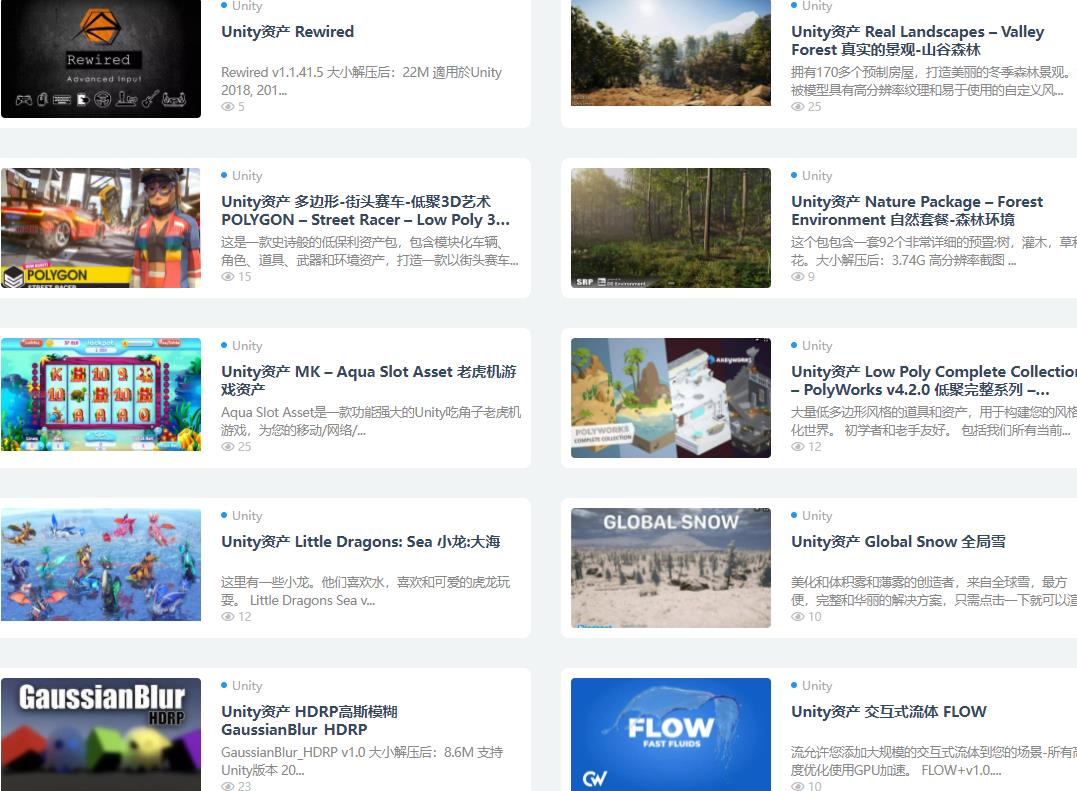Click 'GaussianBlur_HDRP v1.0' description text

(x=362, y=761)
